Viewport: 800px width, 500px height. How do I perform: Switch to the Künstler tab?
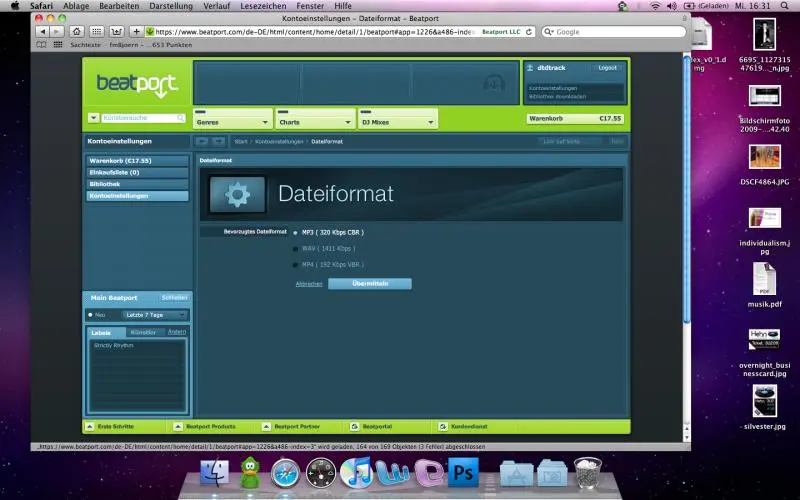[x=143, y=331]
